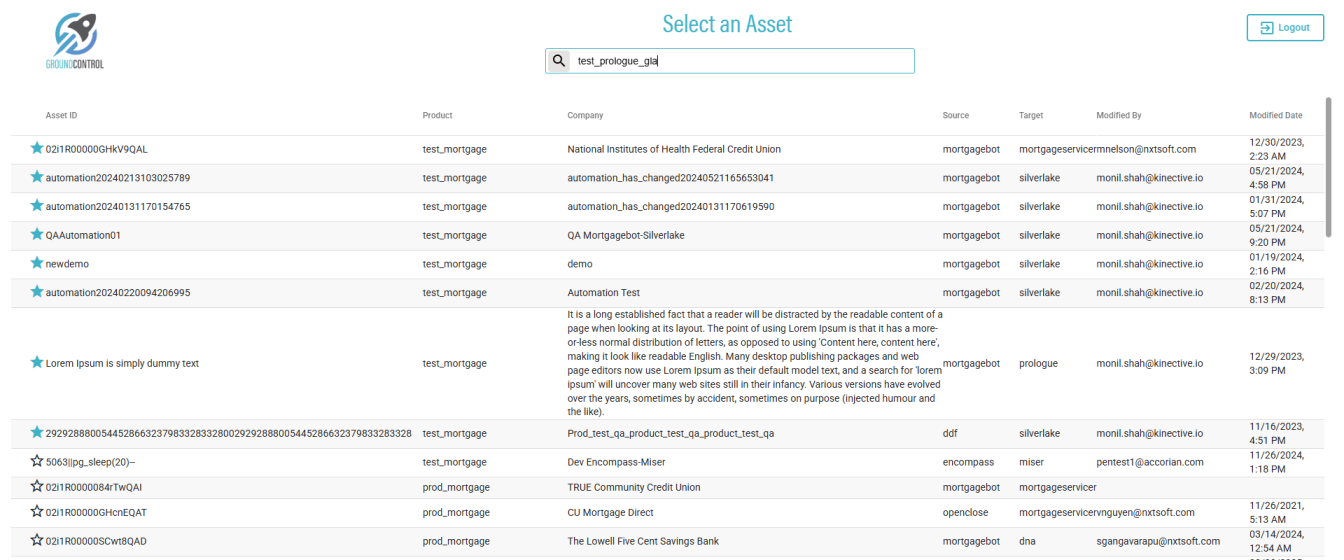
Task: Sort by Company column header
Action: 585,116
